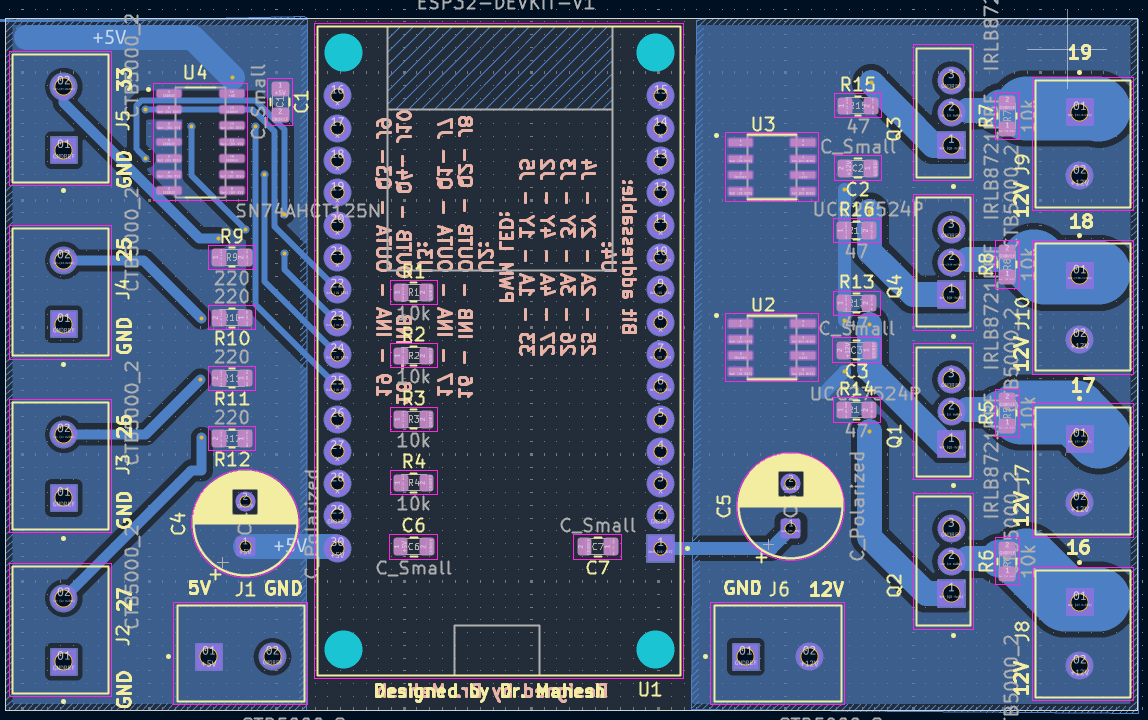Select the '19' silkscreen label

tap(1080, 52)
